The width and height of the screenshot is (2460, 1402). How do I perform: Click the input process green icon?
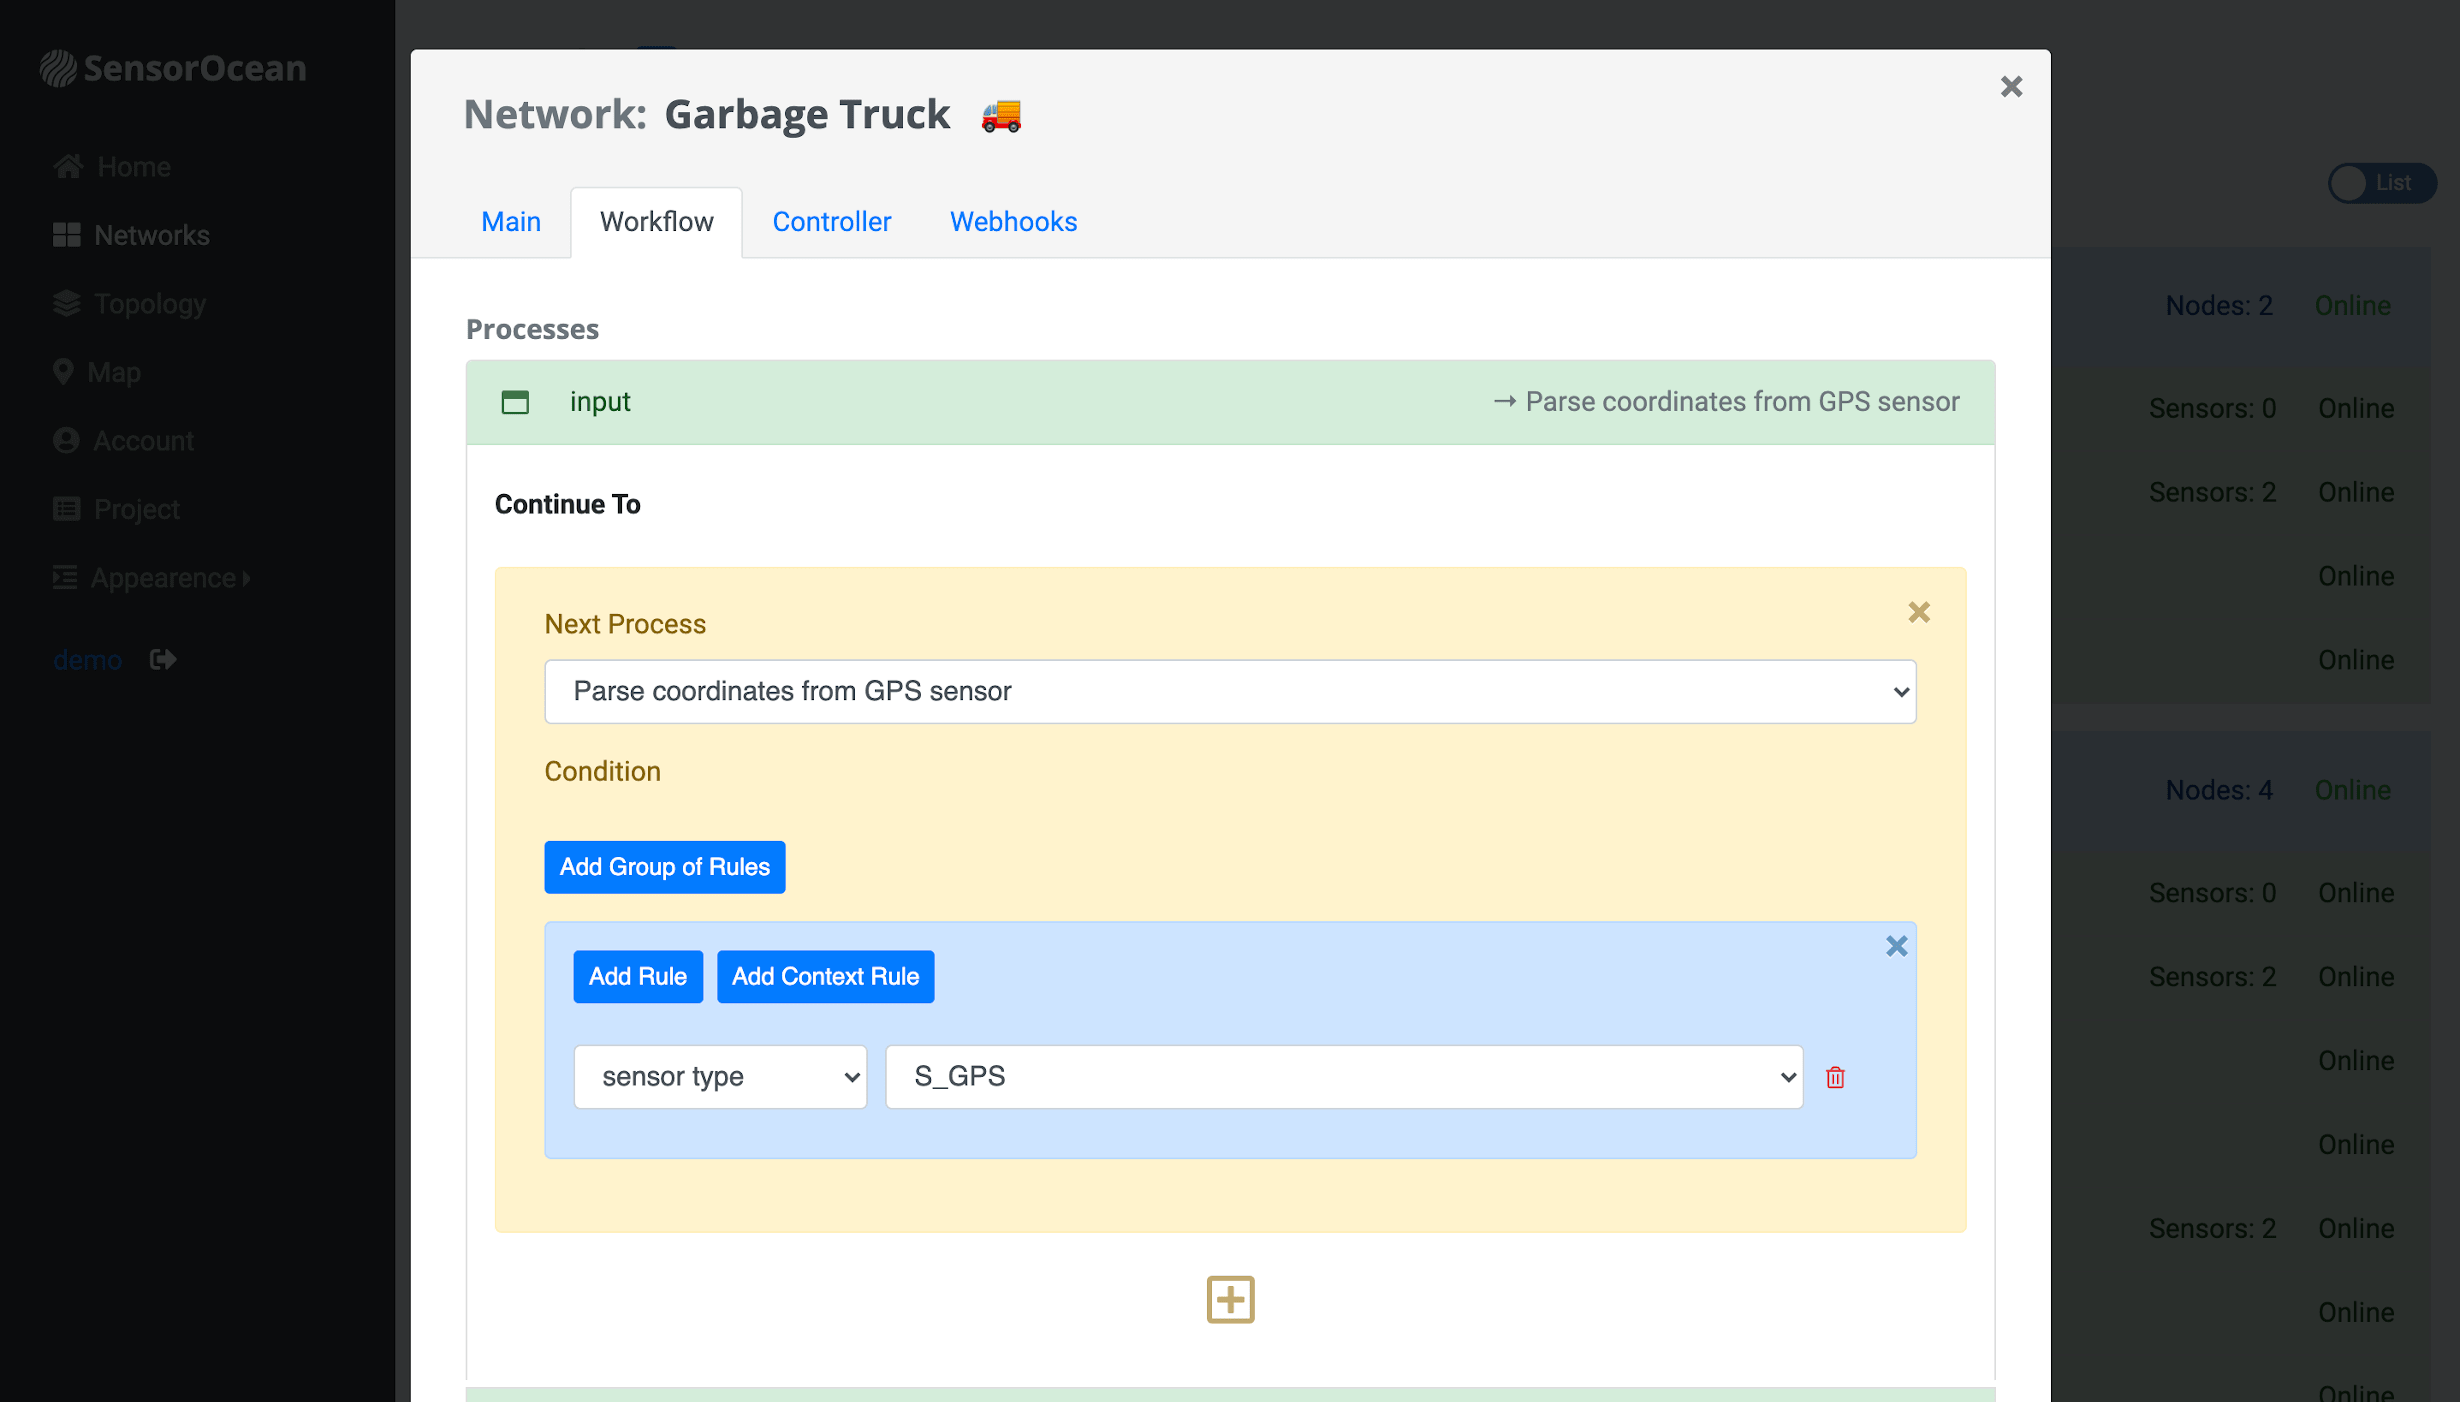tap(515, 400)
